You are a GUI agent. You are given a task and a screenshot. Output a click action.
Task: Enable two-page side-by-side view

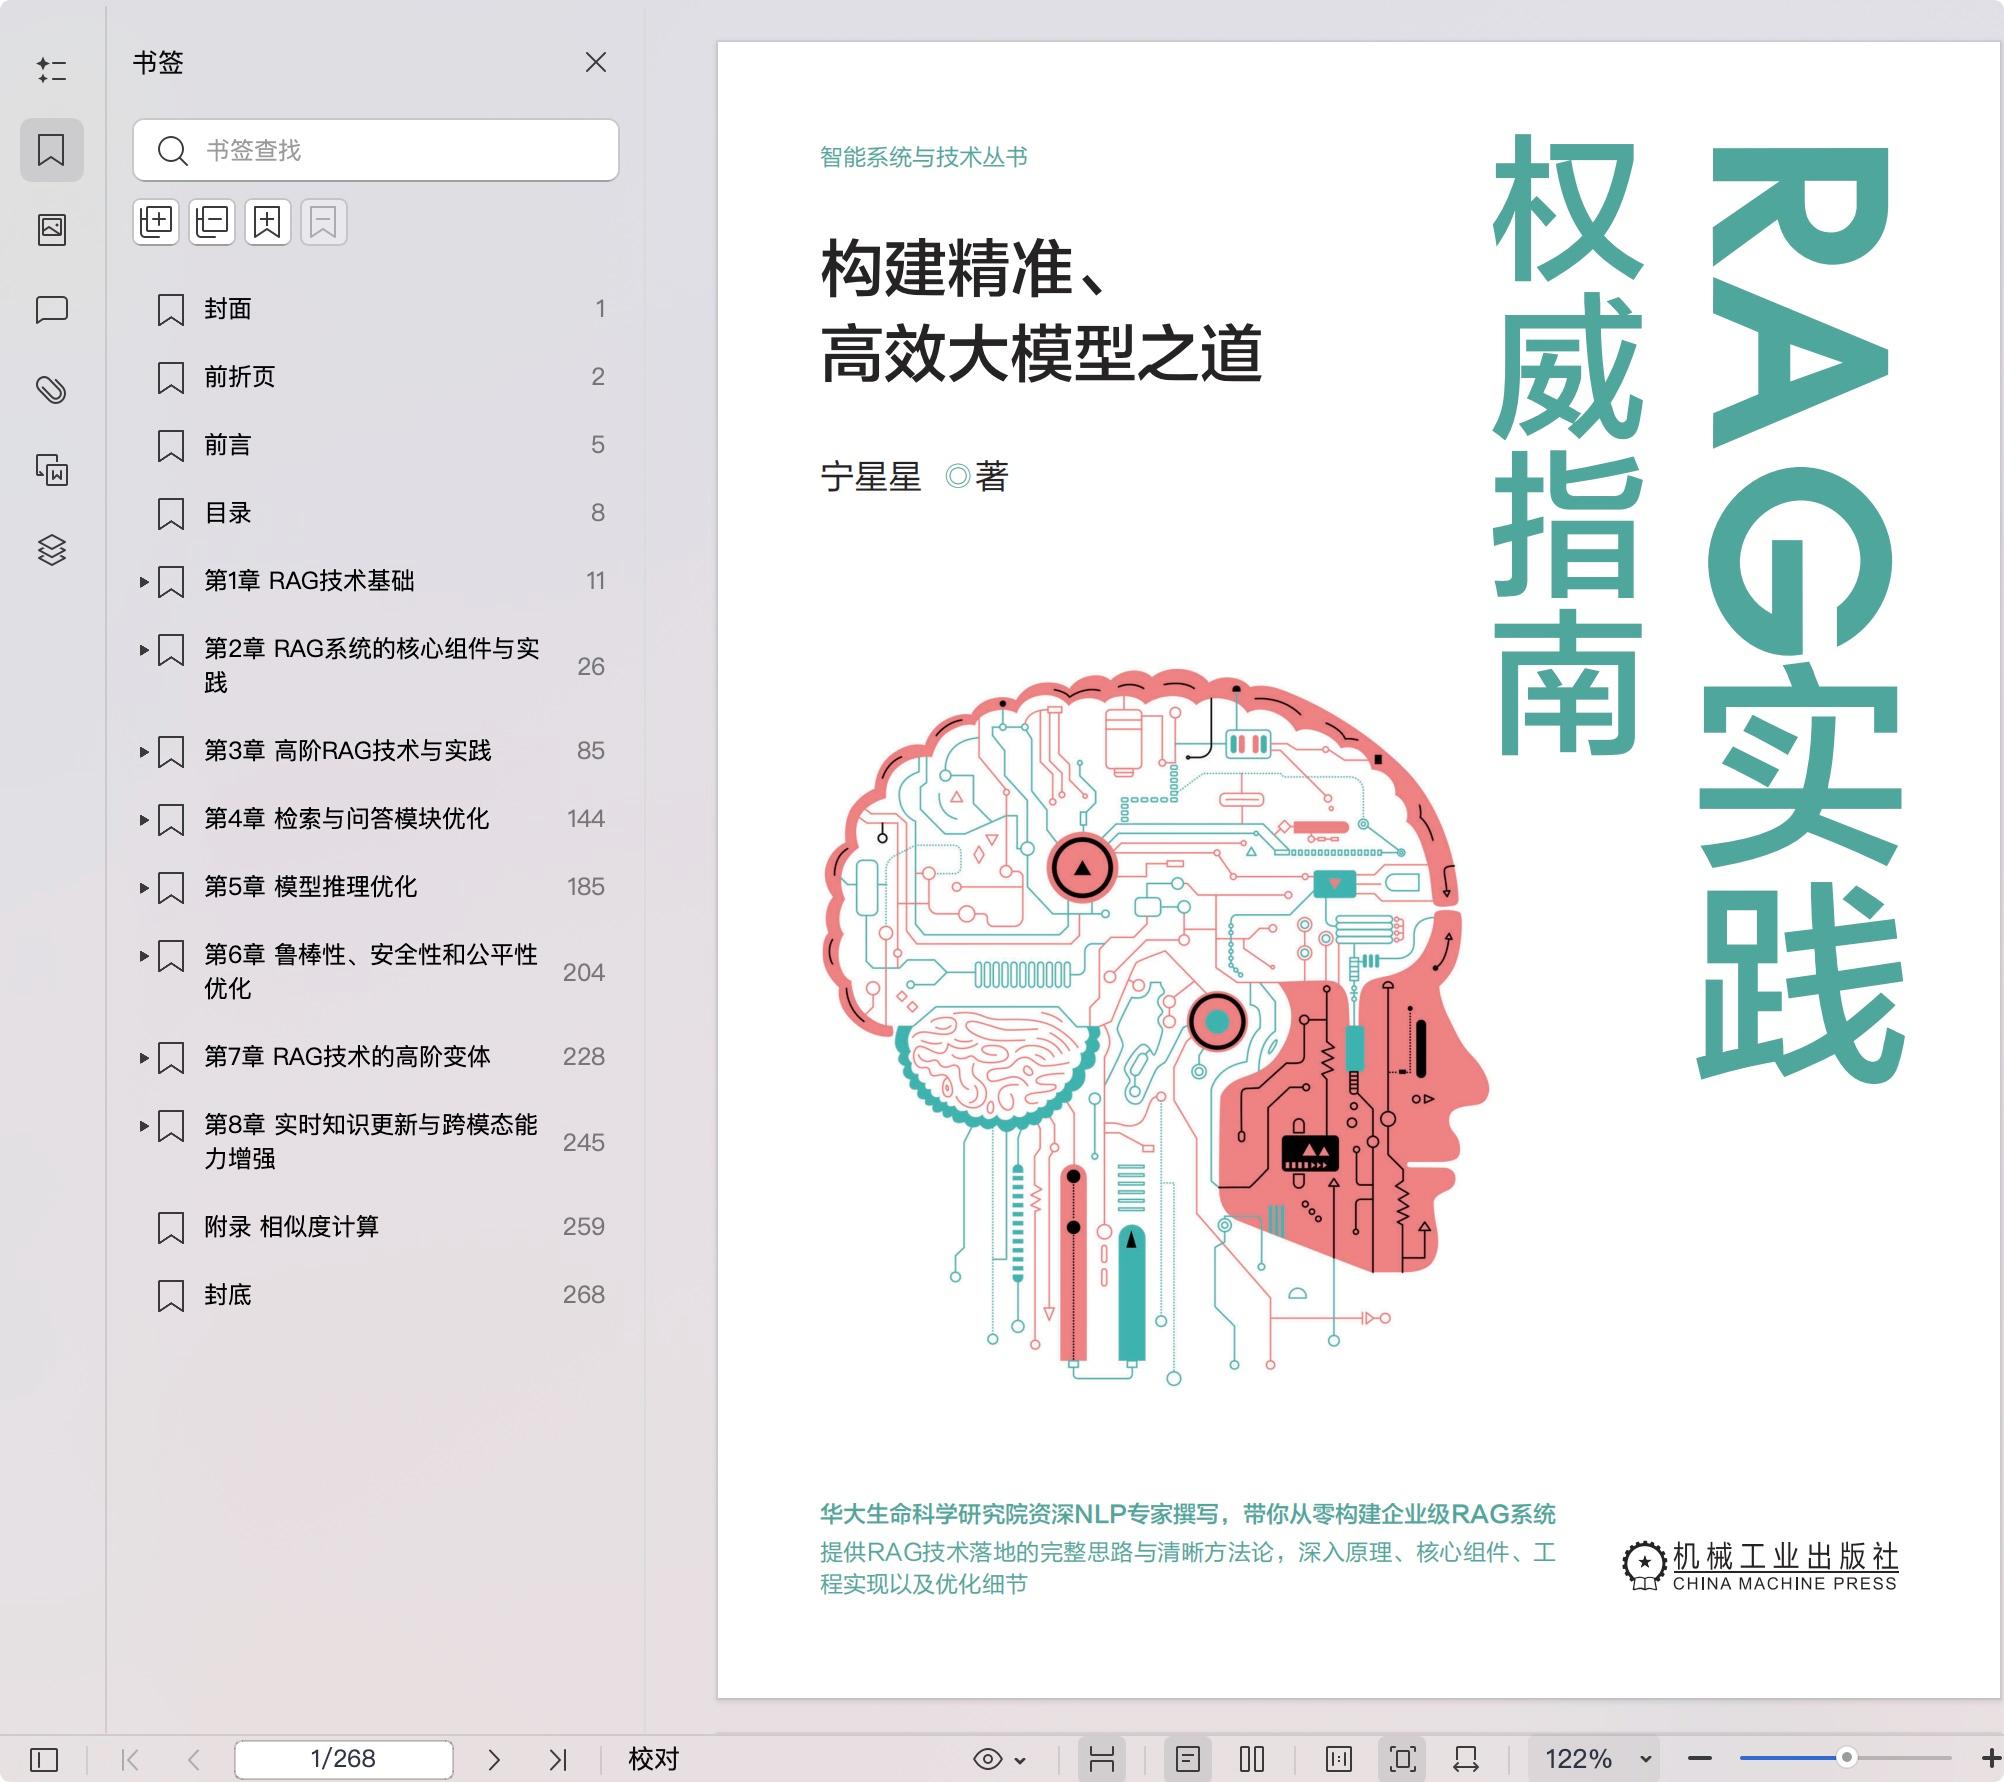[1250, 1758]
